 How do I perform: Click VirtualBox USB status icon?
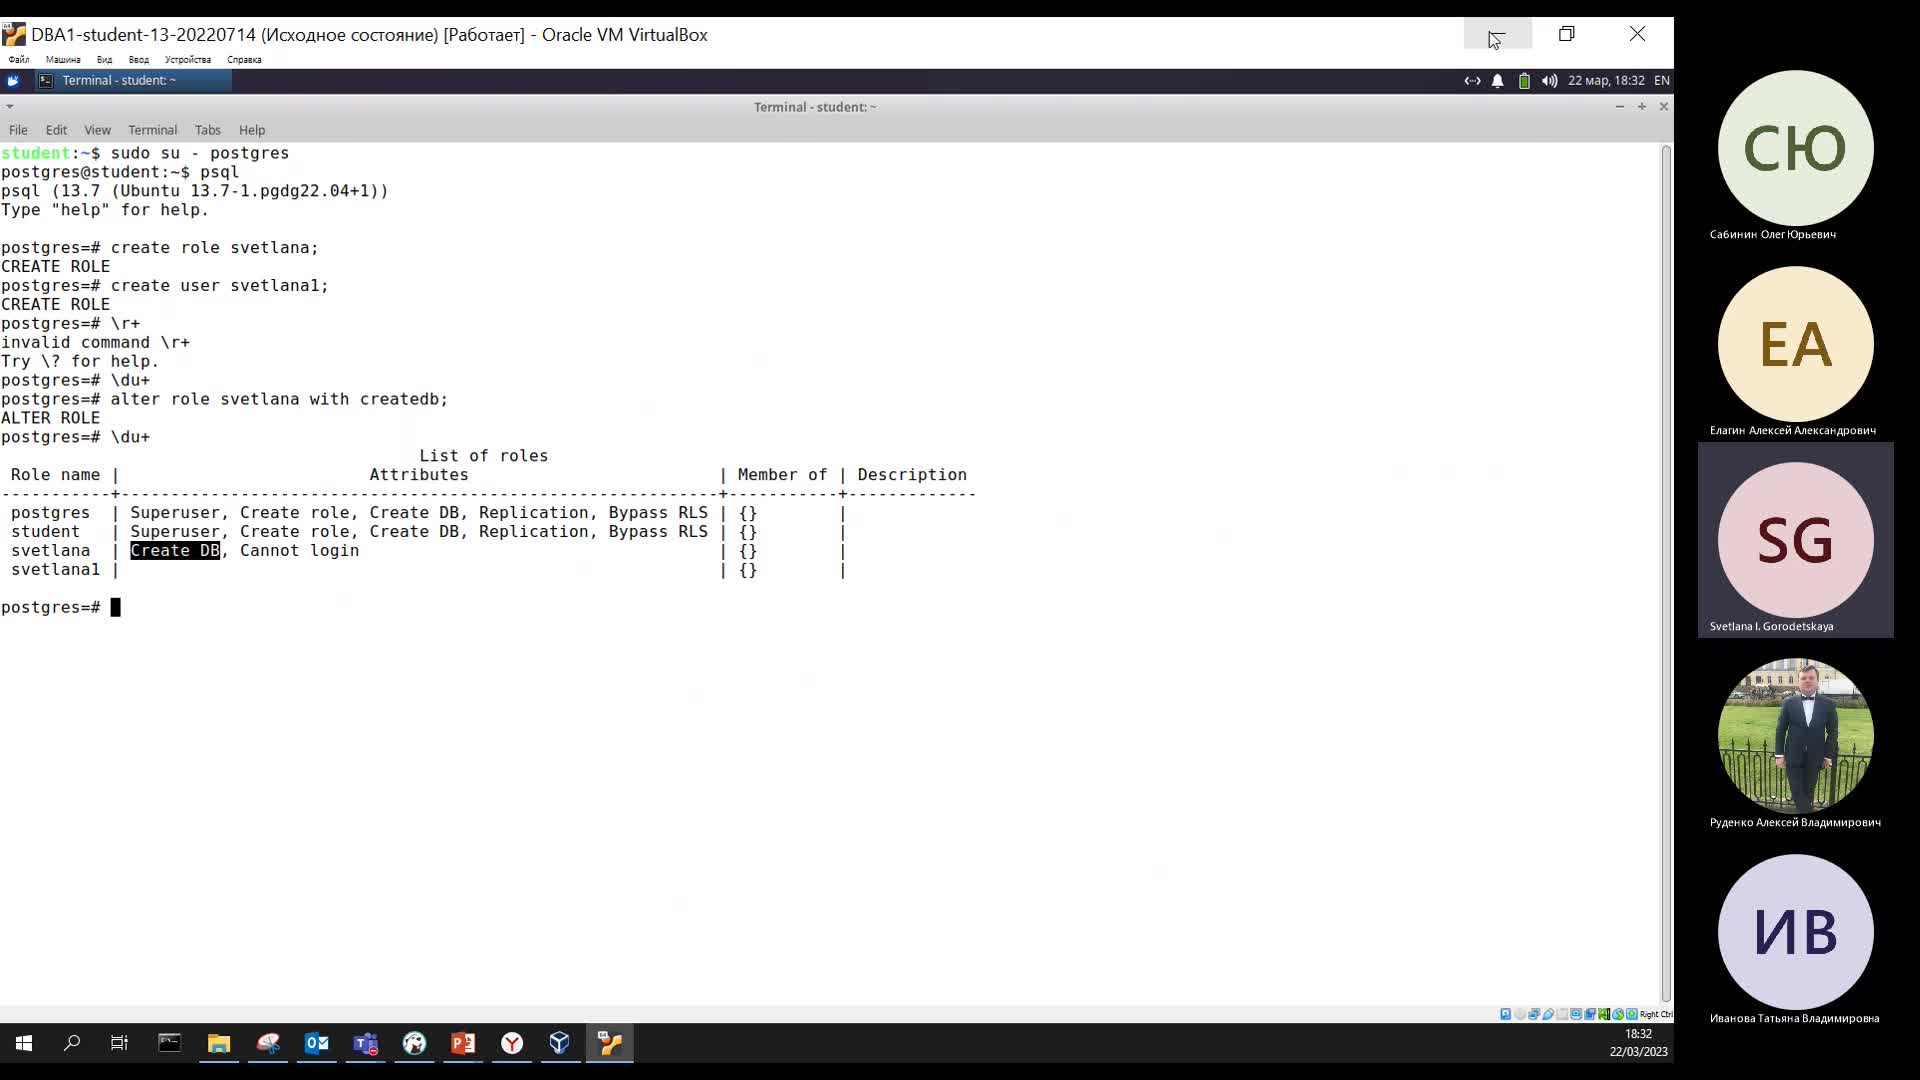(1548, 1014)
